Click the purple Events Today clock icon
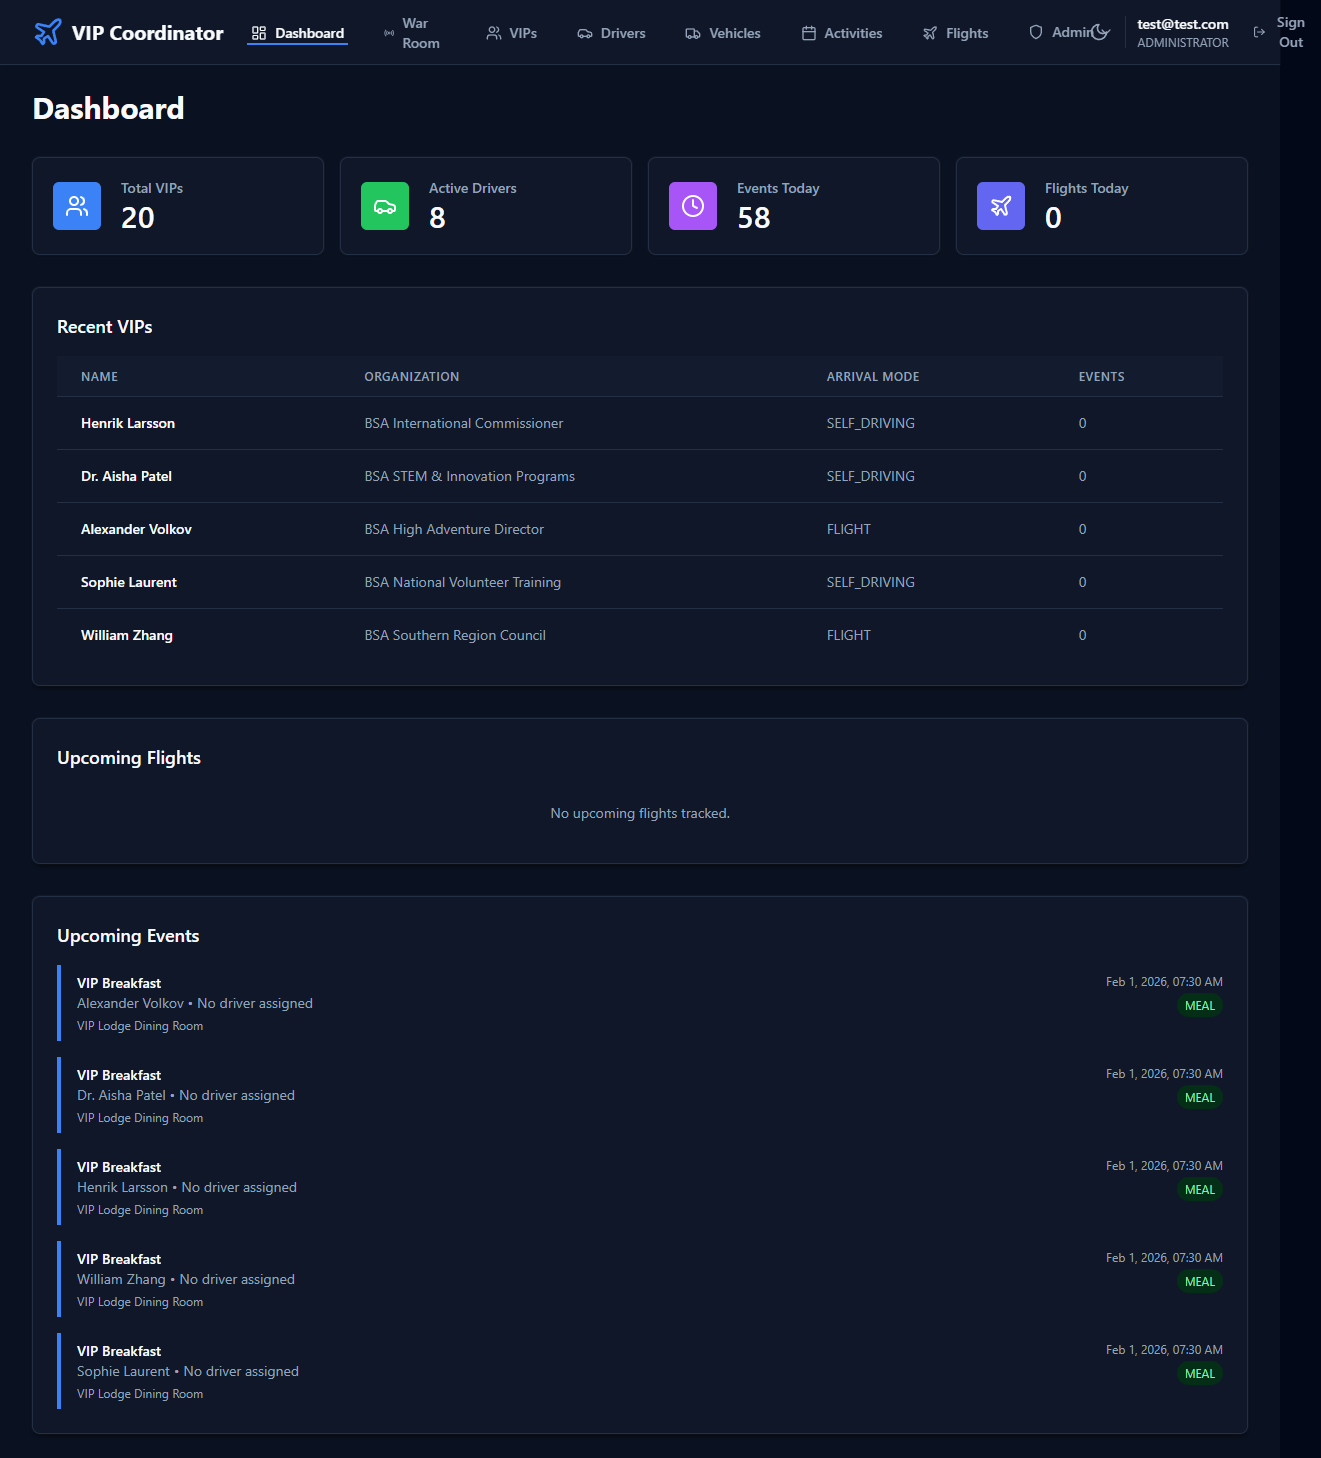Image resolution: width=1321 pixels, height=1458 pixels. click(x=693, y=206)
